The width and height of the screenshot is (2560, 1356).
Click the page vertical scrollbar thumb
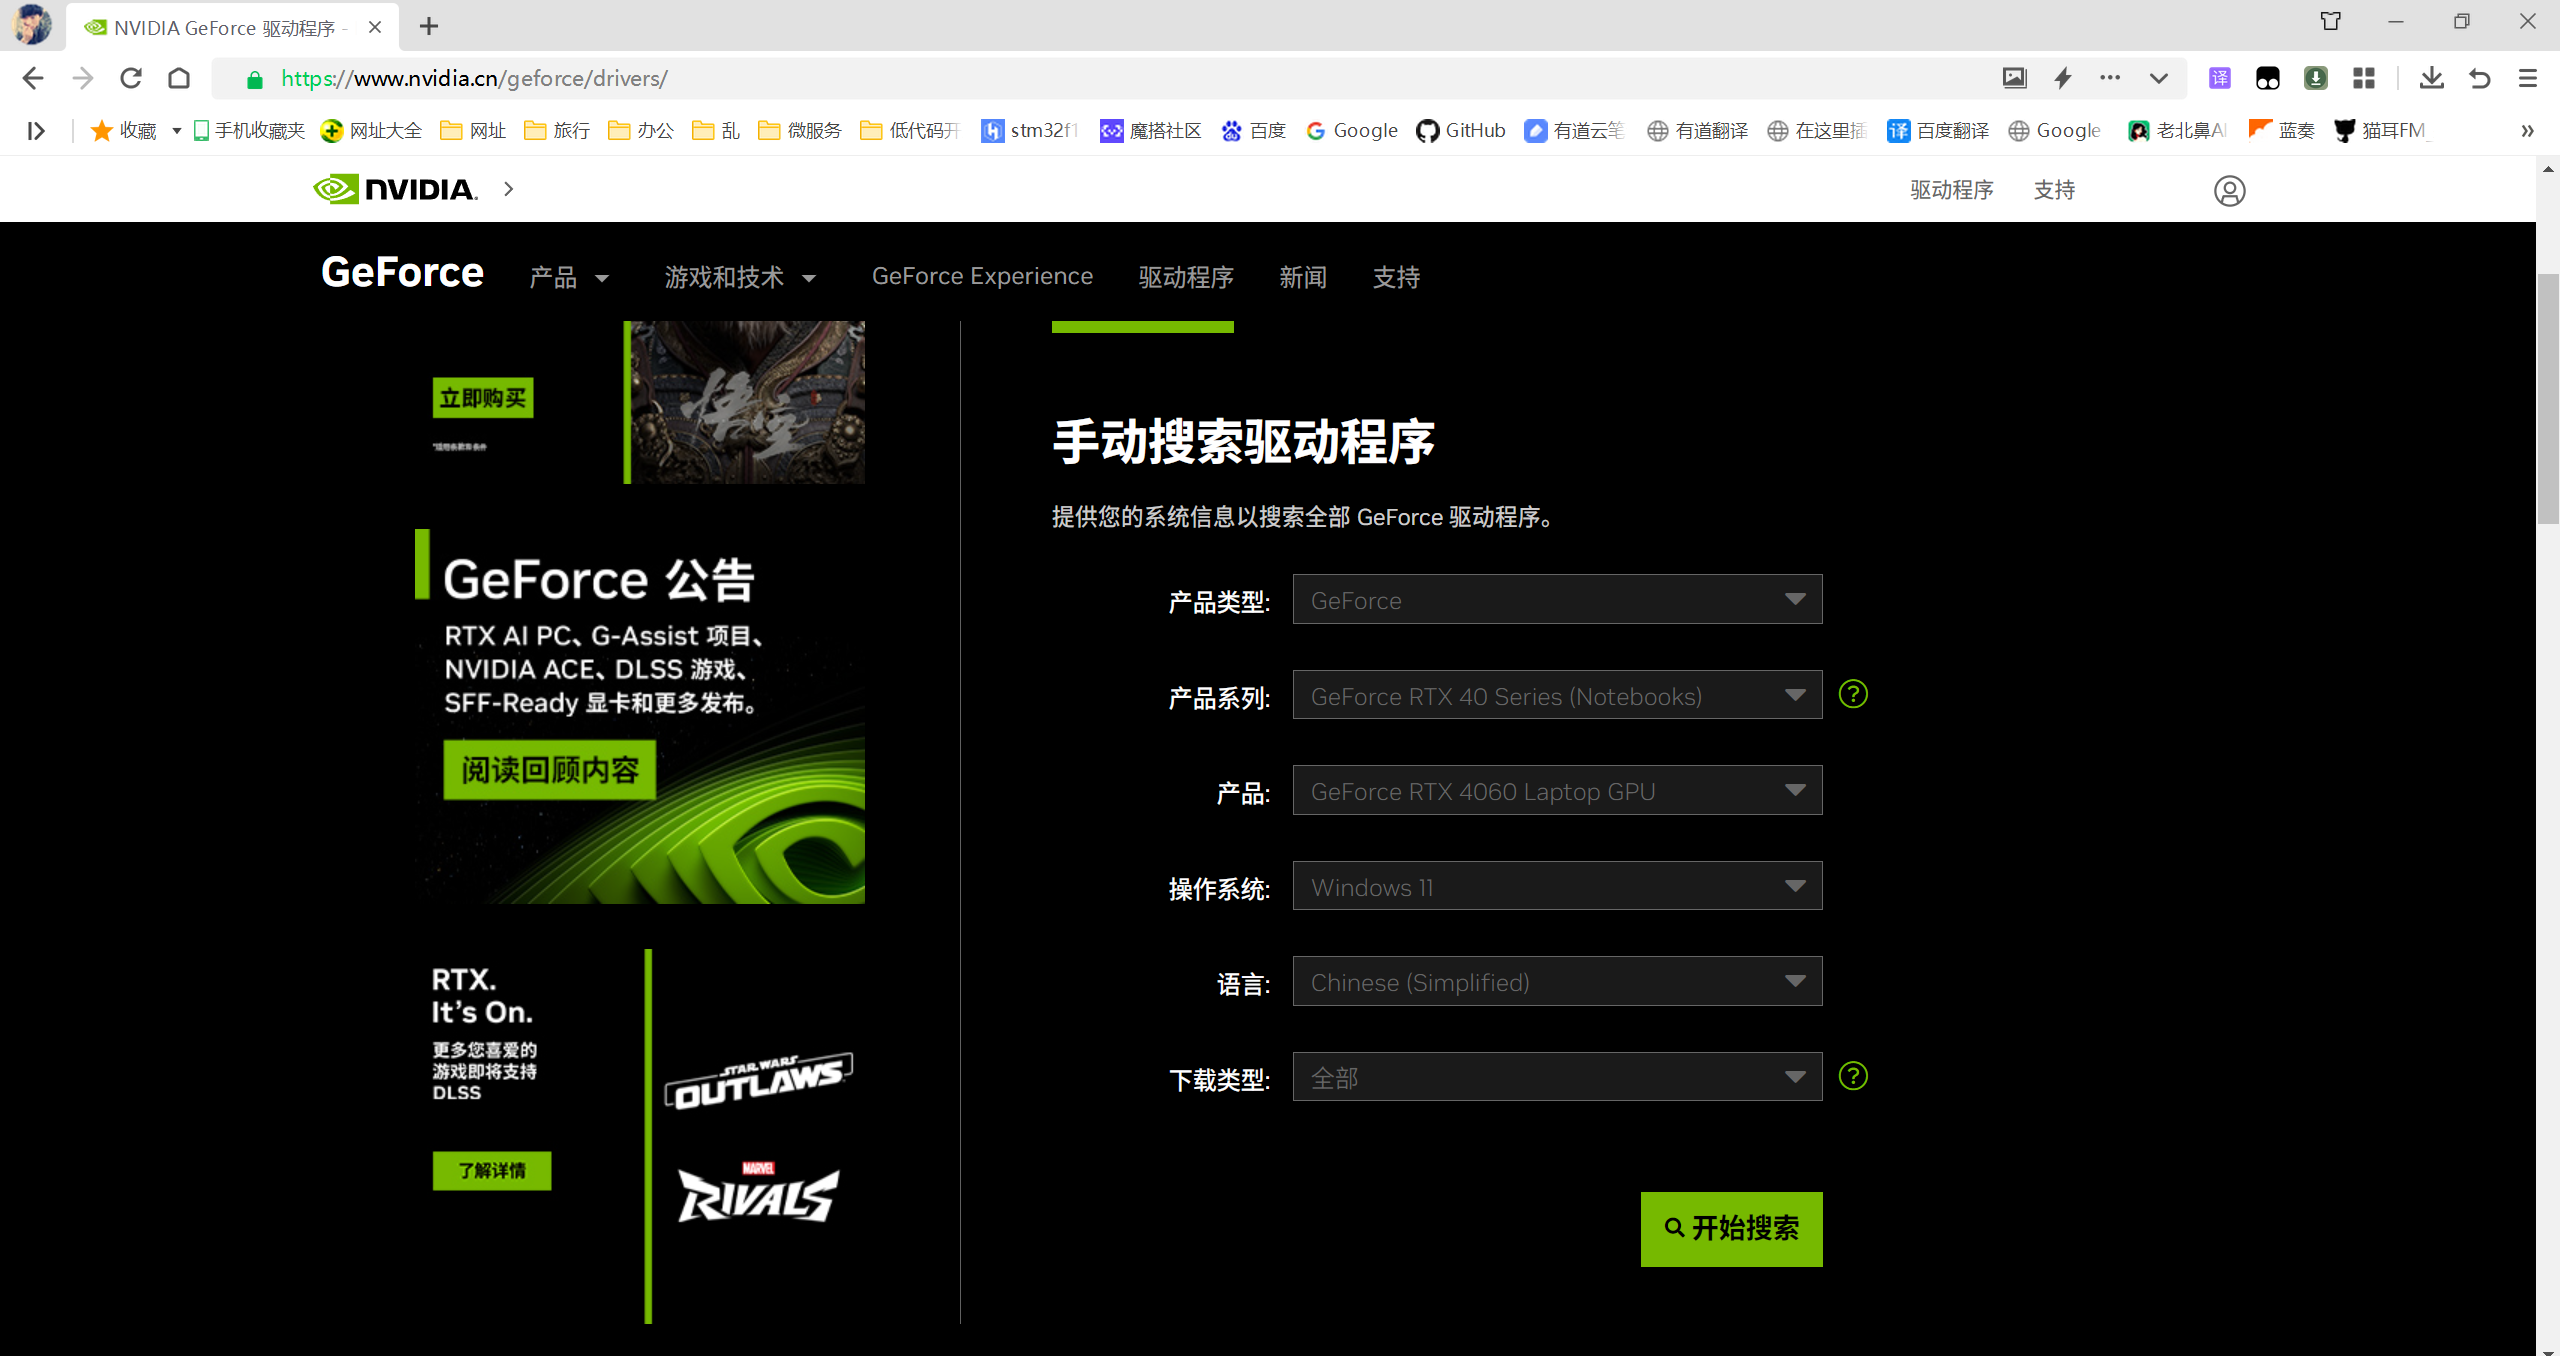[2547, 400]
